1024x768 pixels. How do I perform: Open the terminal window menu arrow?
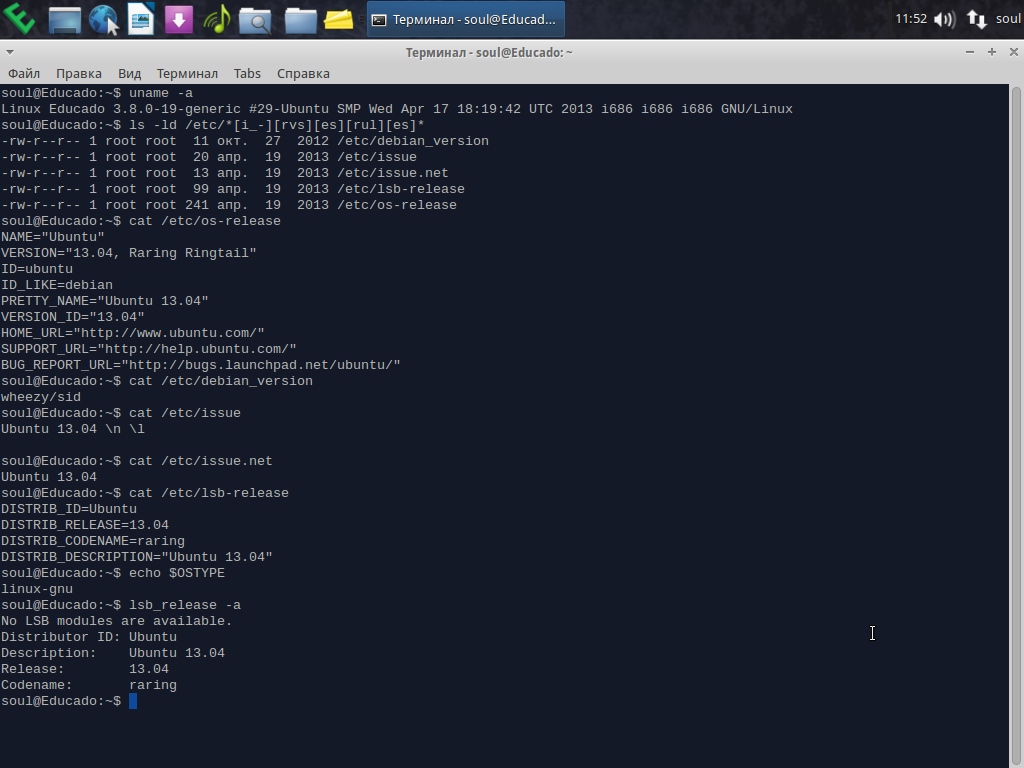[x=9, y=52]
